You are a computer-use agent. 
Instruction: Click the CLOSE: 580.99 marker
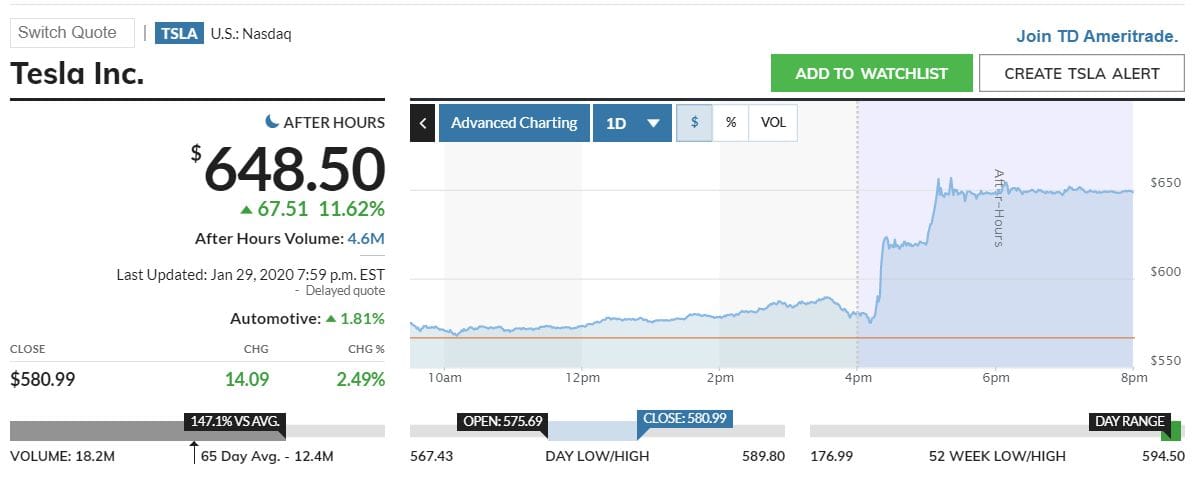(685, 419)
